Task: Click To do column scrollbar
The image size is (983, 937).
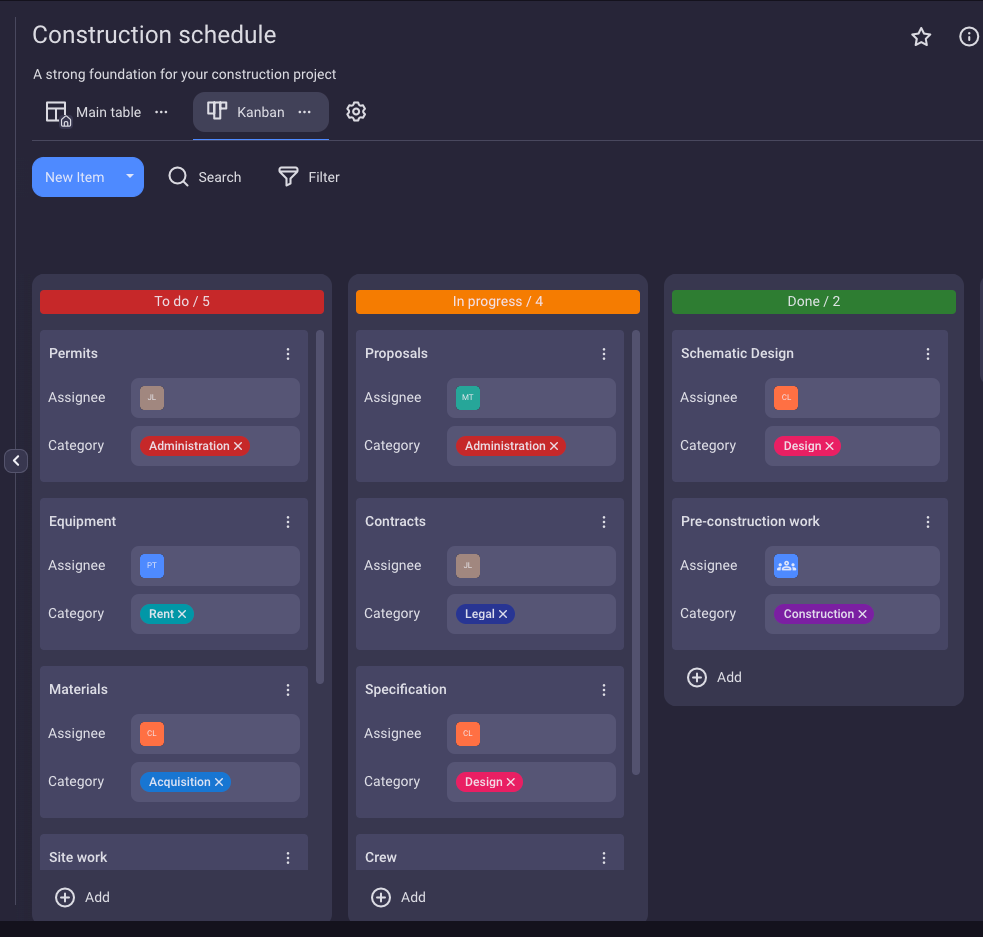Action: [320, 507]
